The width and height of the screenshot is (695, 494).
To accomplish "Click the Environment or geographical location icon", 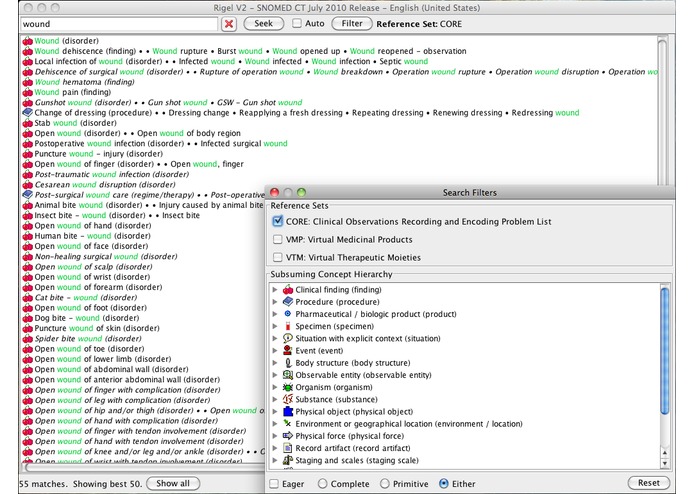I will tap(288, 424).
